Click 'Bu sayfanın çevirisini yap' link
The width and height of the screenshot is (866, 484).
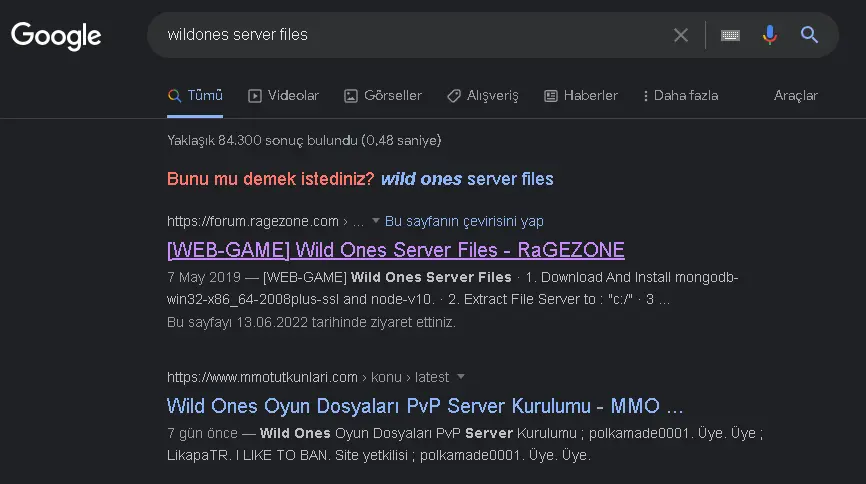click(x=464, y=222)
